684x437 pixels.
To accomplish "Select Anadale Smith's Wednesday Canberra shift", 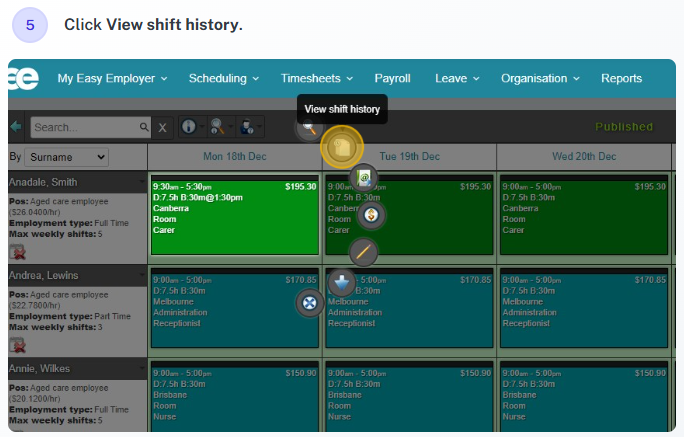I will point(584,215).
